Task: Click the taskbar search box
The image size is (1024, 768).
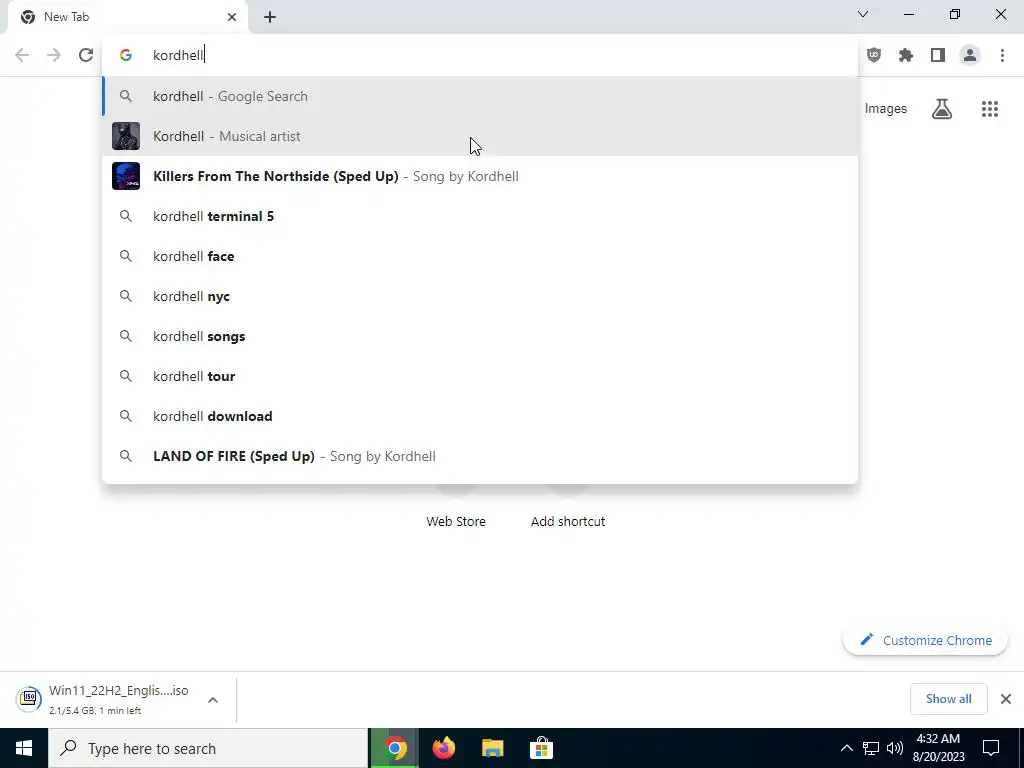Action: click(208, 748)
